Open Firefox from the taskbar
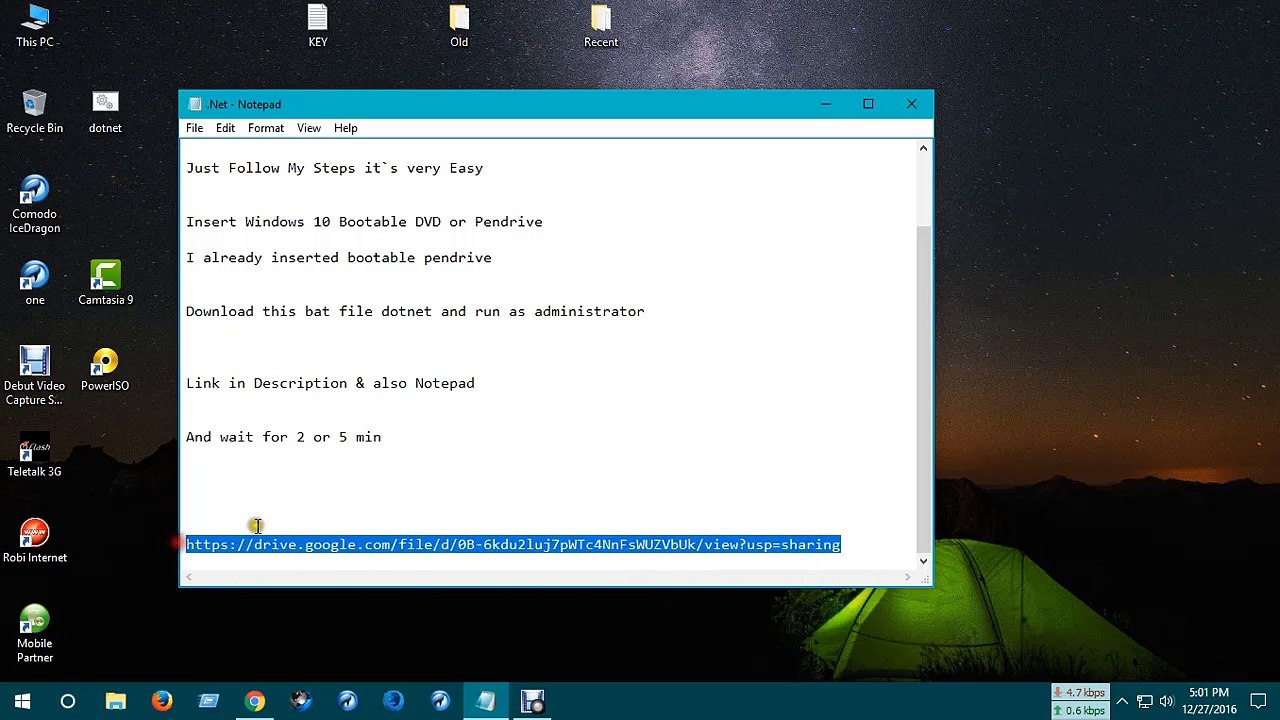Screen dimensions: 1280x720 162,701
